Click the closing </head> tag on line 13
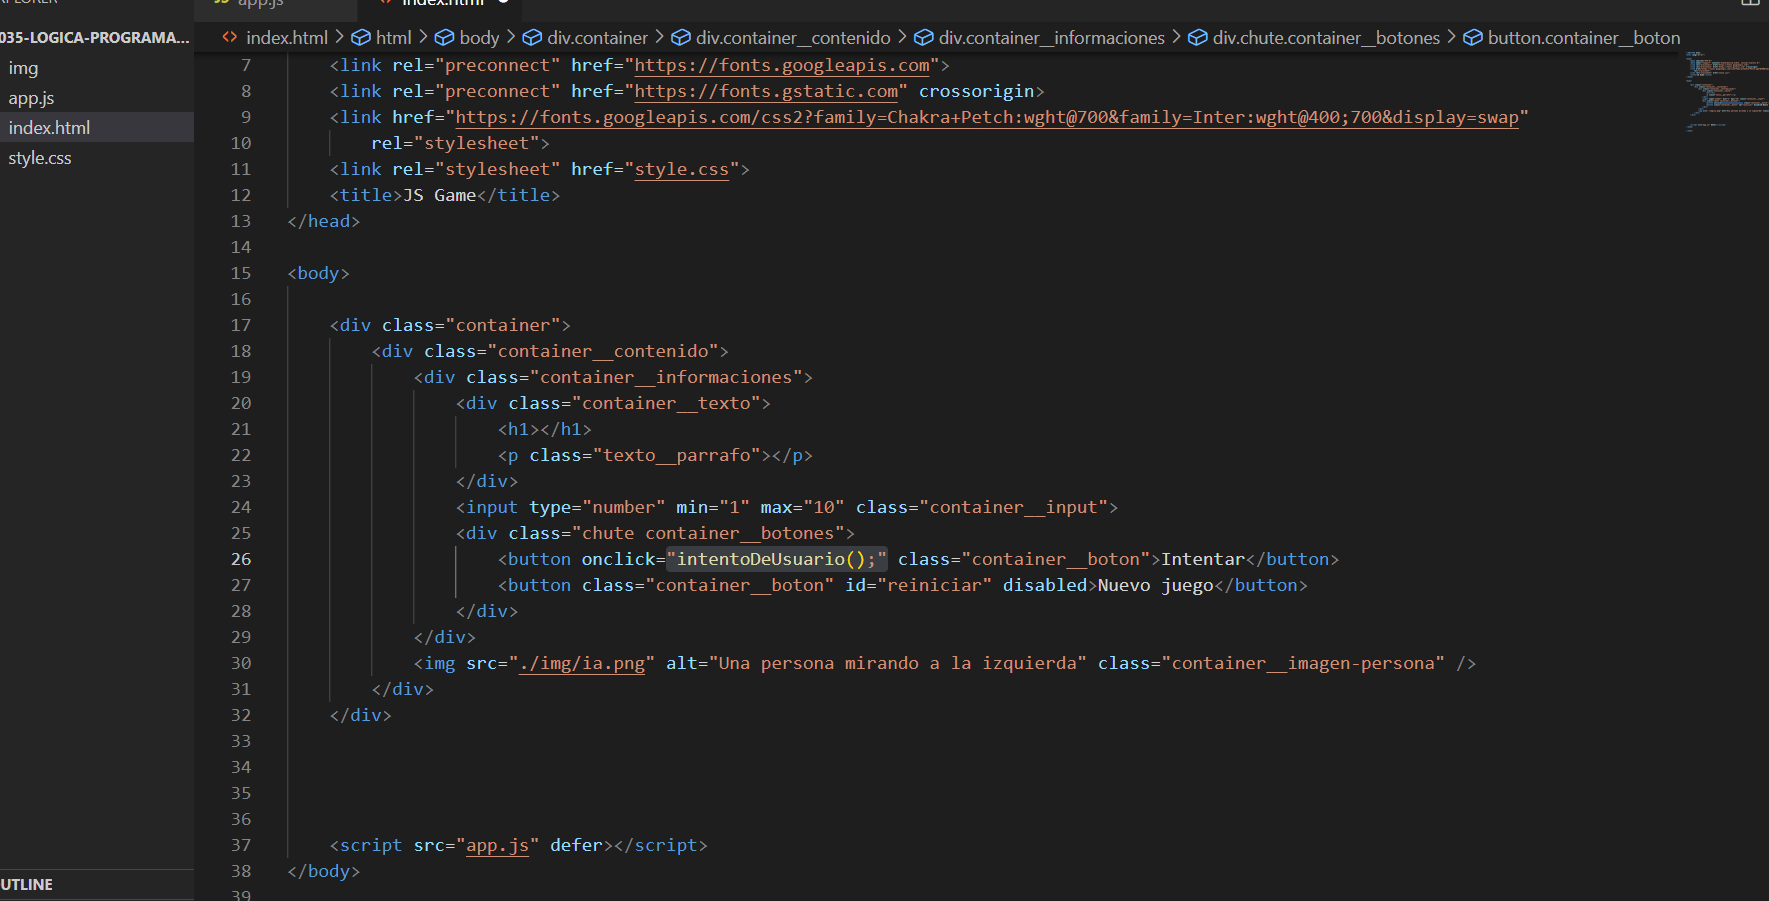 point(323,221)
